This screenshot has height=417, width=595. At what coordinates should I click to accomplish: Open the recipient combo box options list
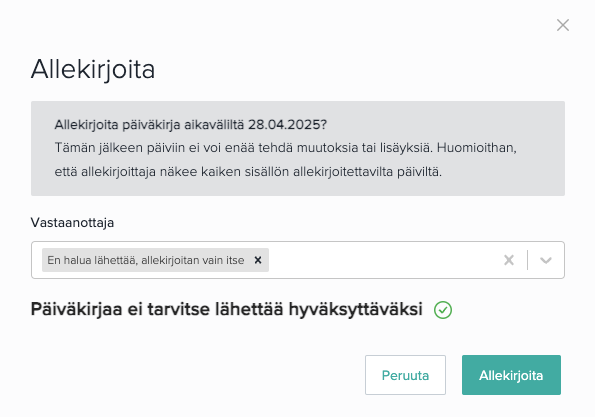[546, 260]
